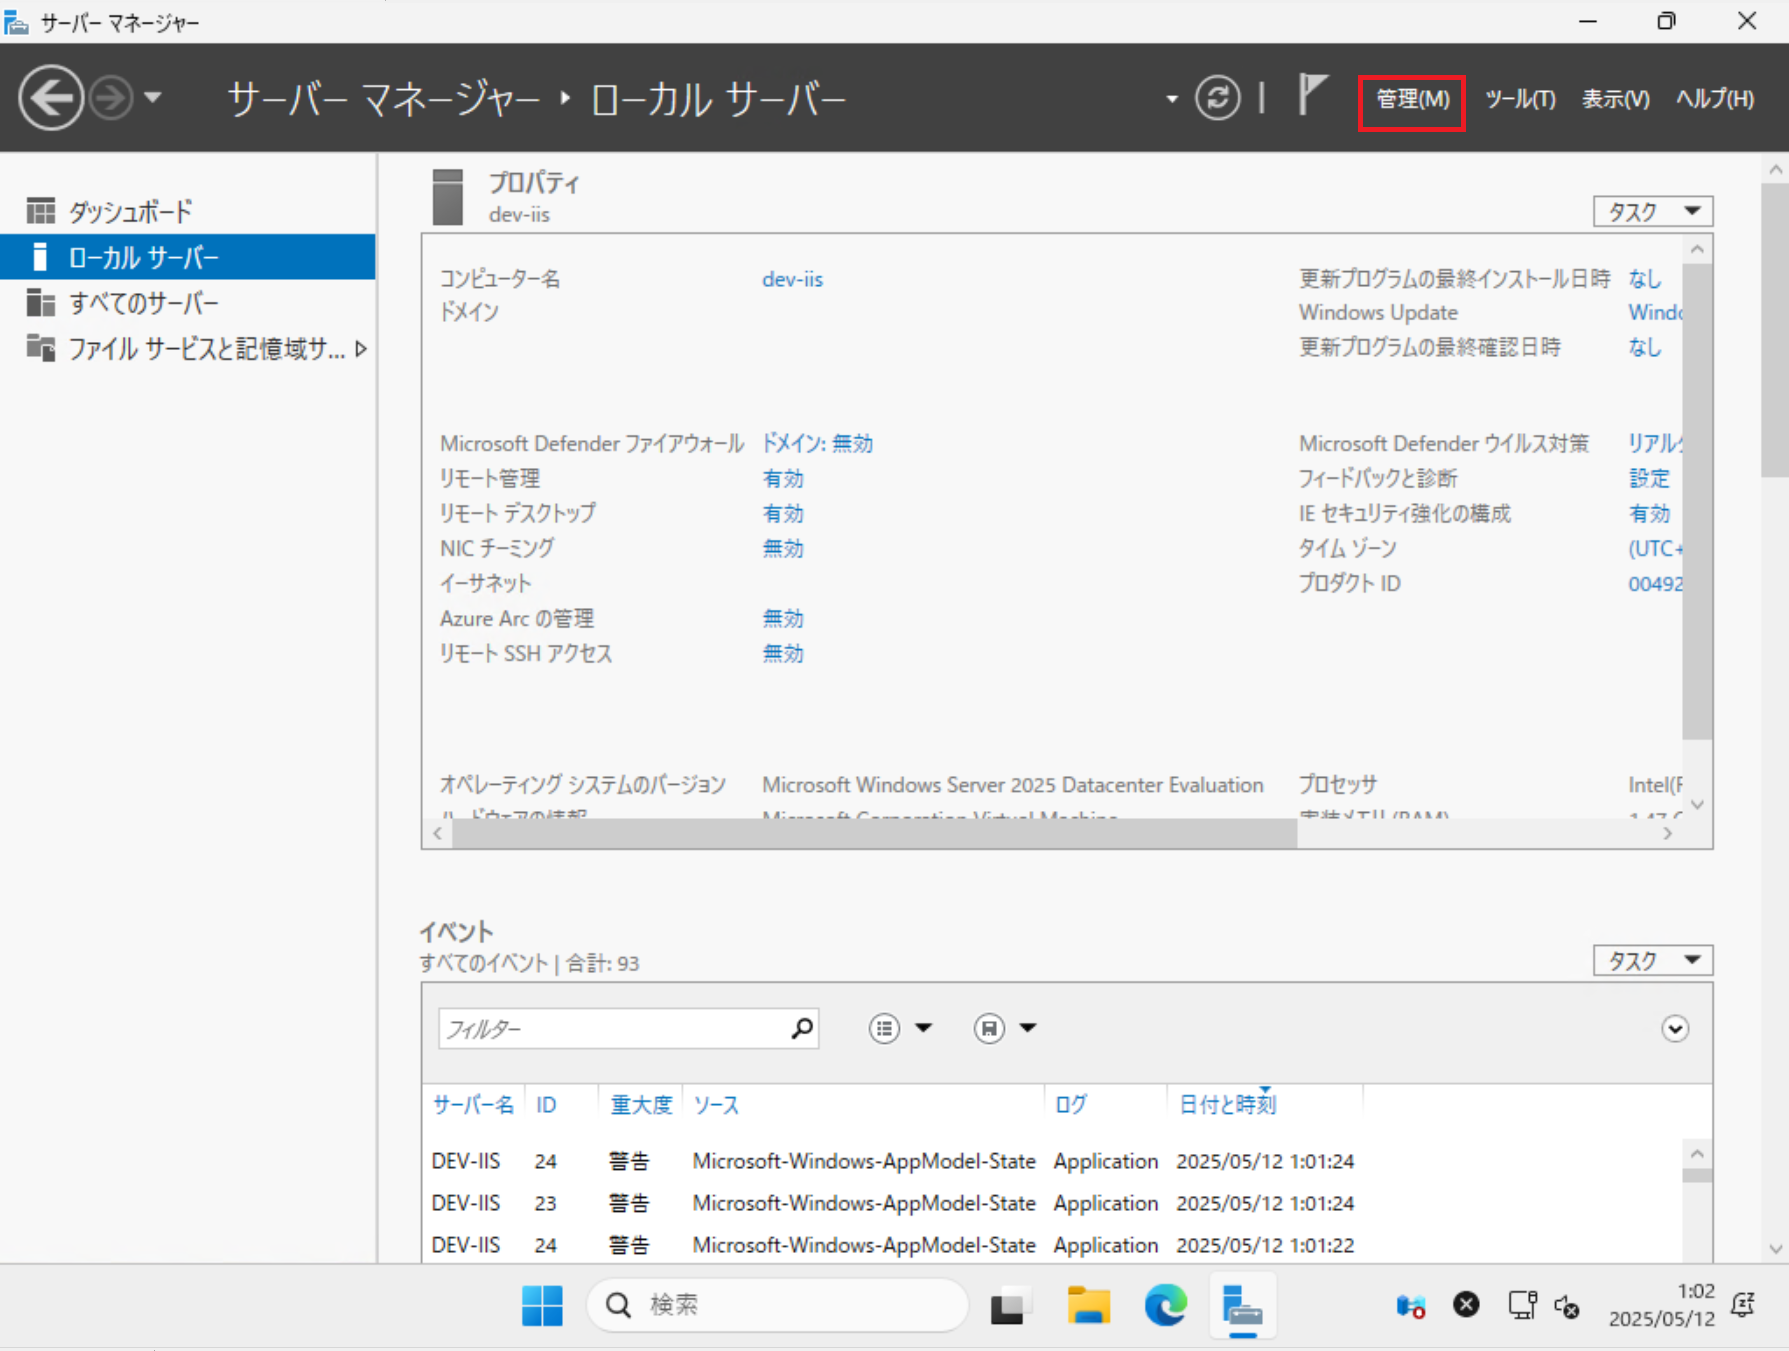The image size is (1789, 1351).
Task: Click the events フィルター input field
Action: 612,1028
